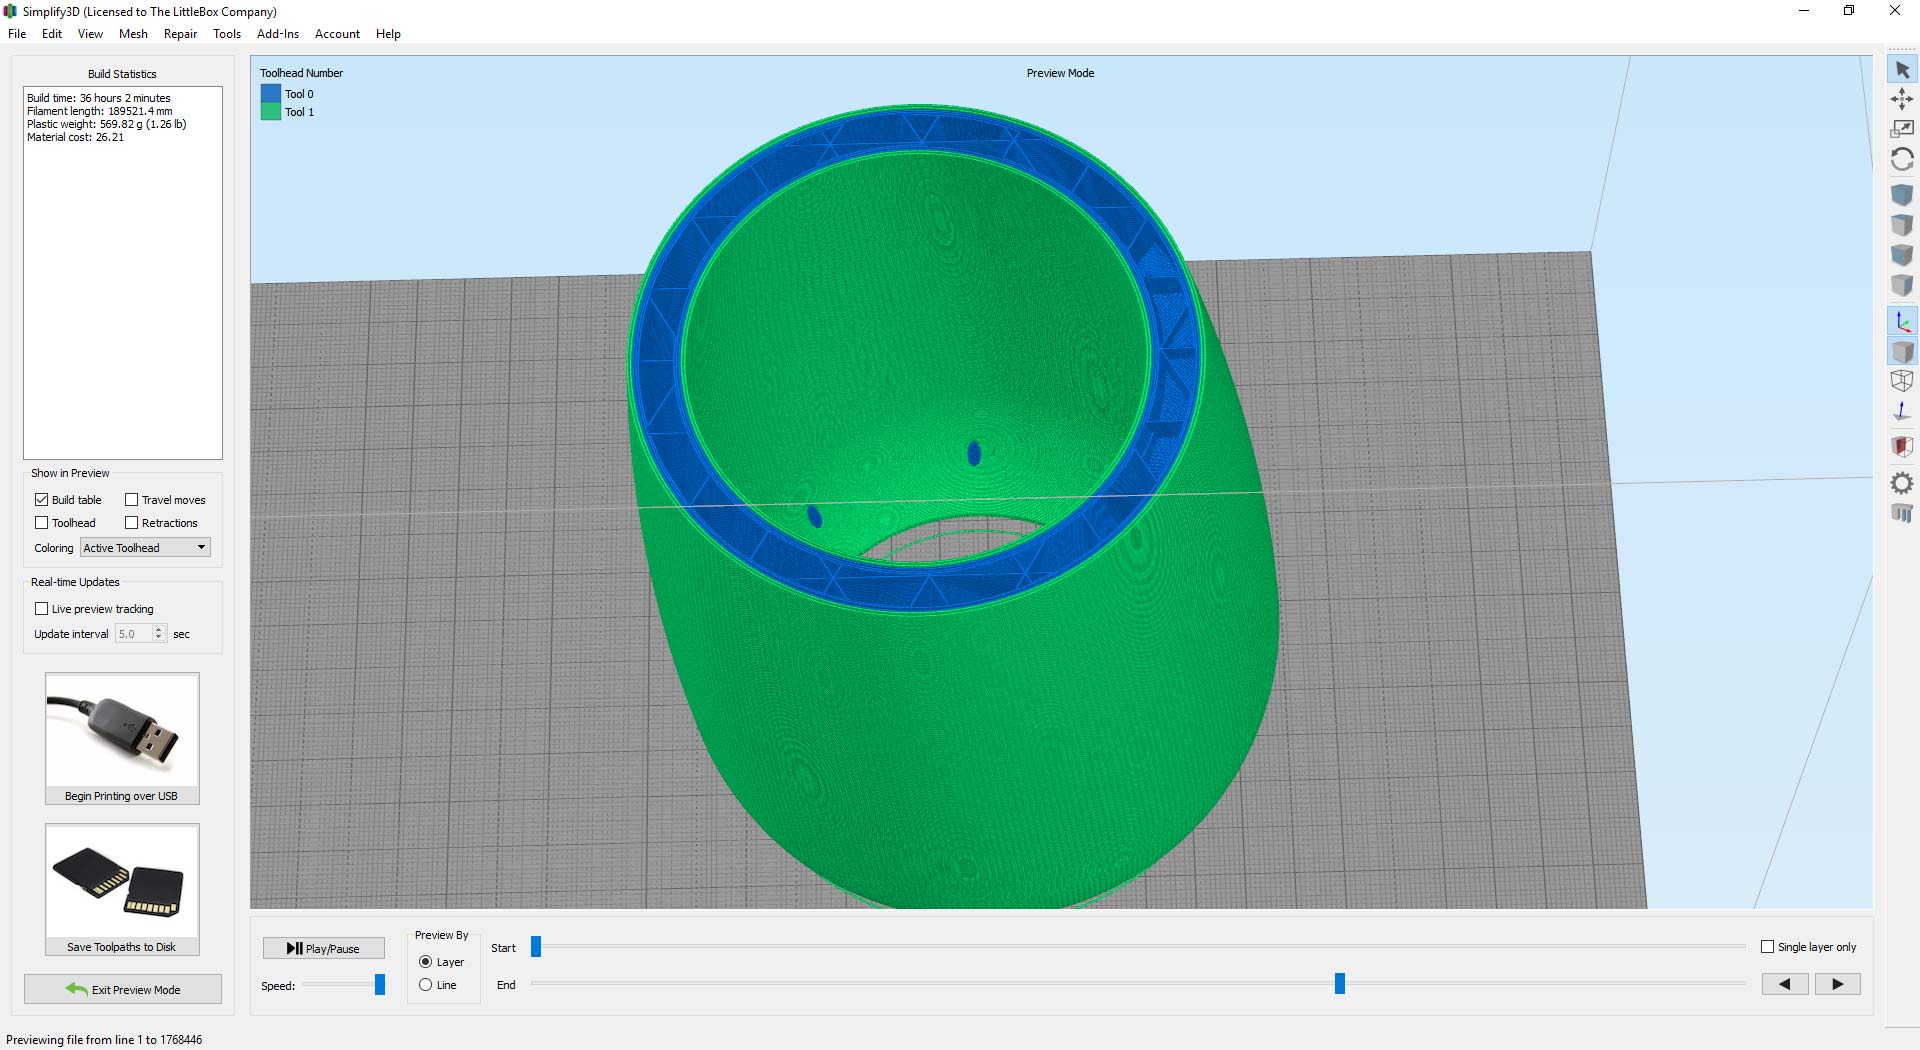This screenshot has width=1920, height=1050.
Task: Click the 'Previewing file from line' status text
Action: 104,1040
